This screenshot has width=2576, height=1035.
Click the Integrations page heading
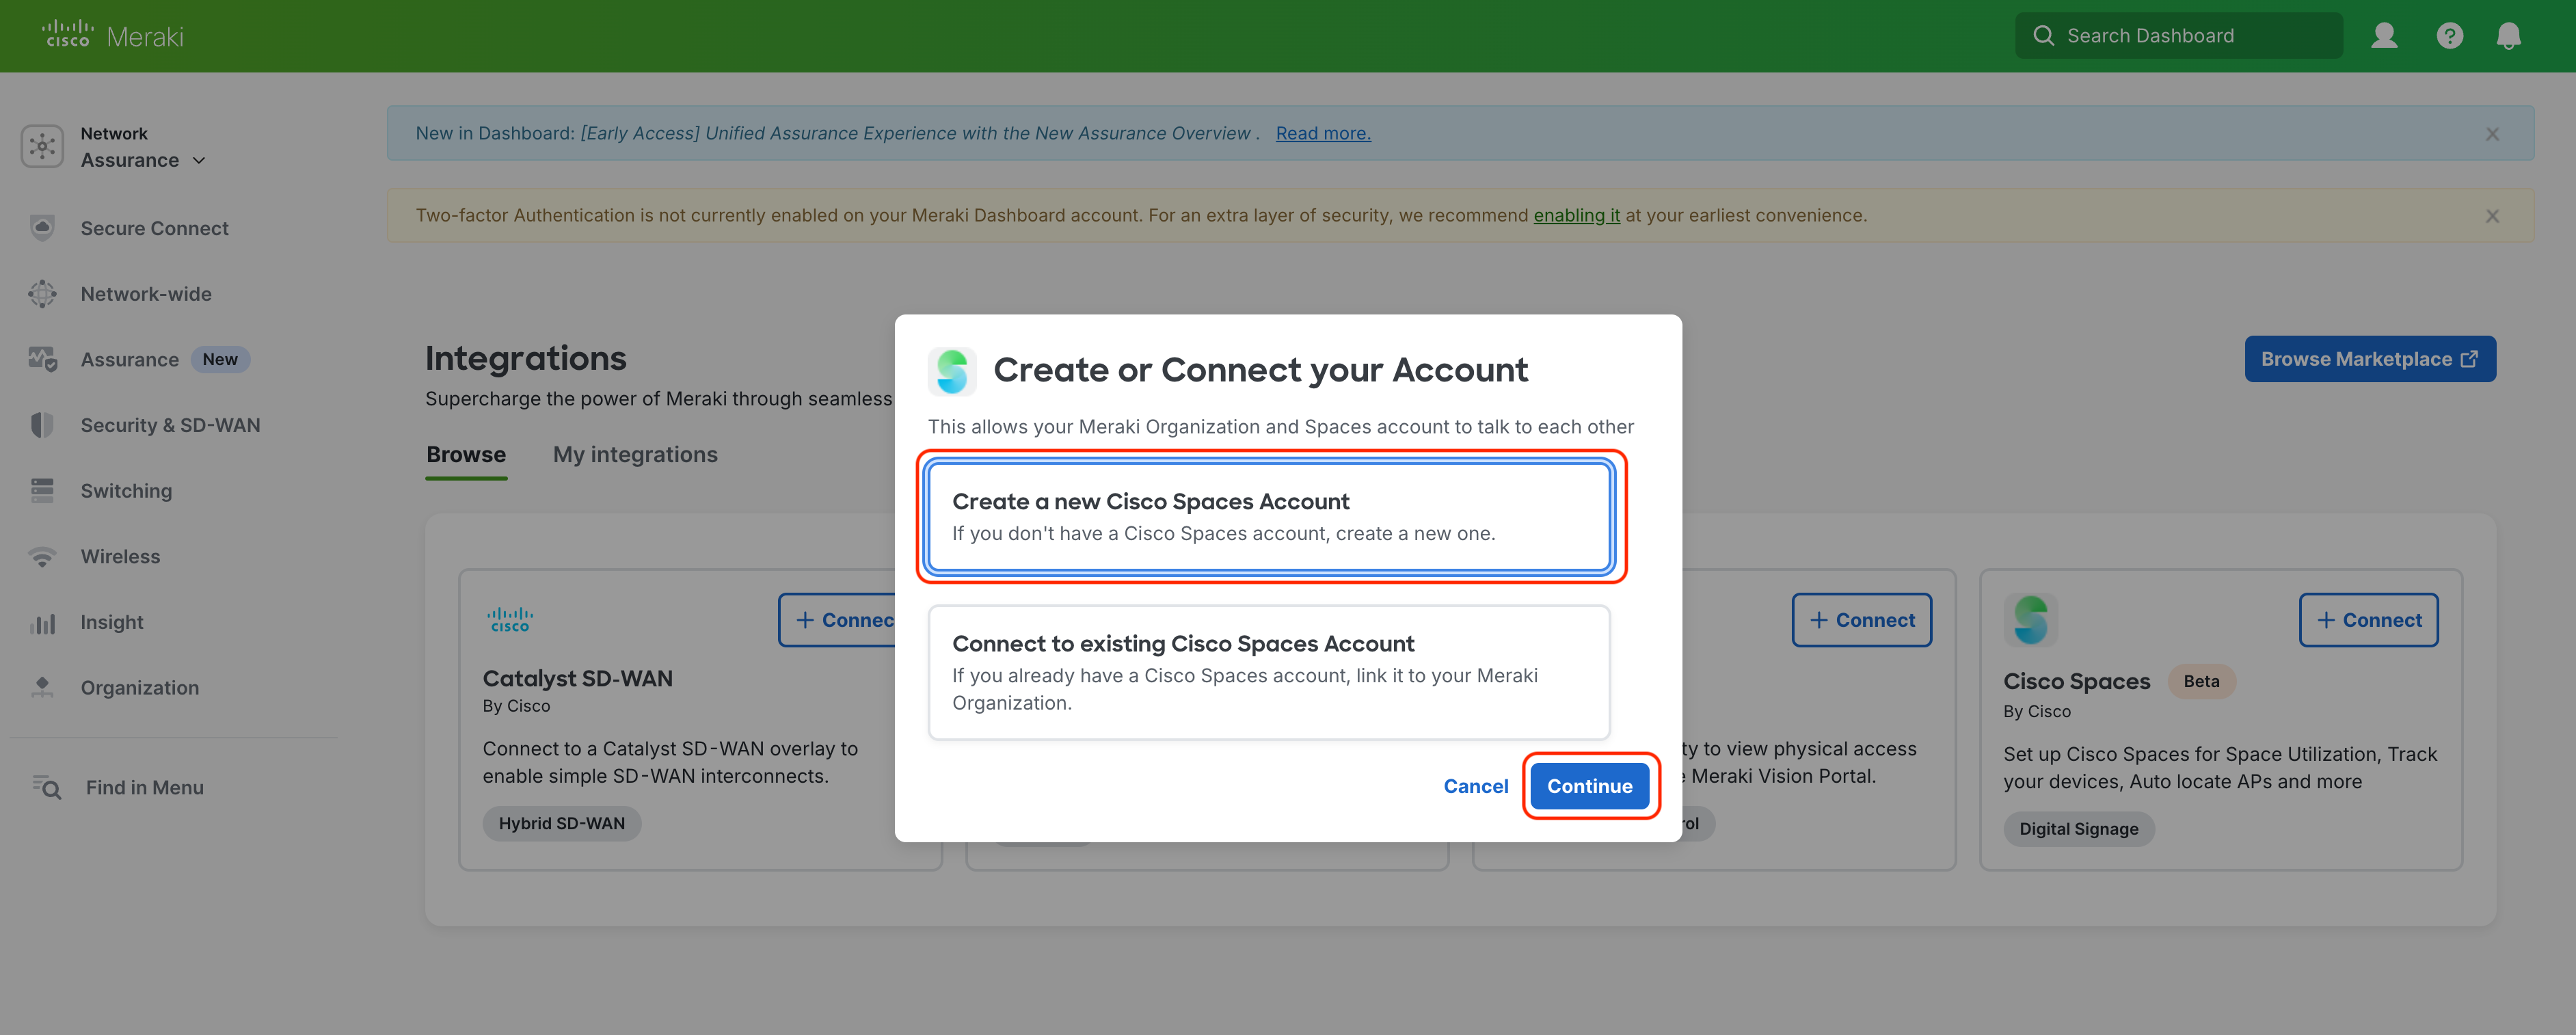pos(525,358)
